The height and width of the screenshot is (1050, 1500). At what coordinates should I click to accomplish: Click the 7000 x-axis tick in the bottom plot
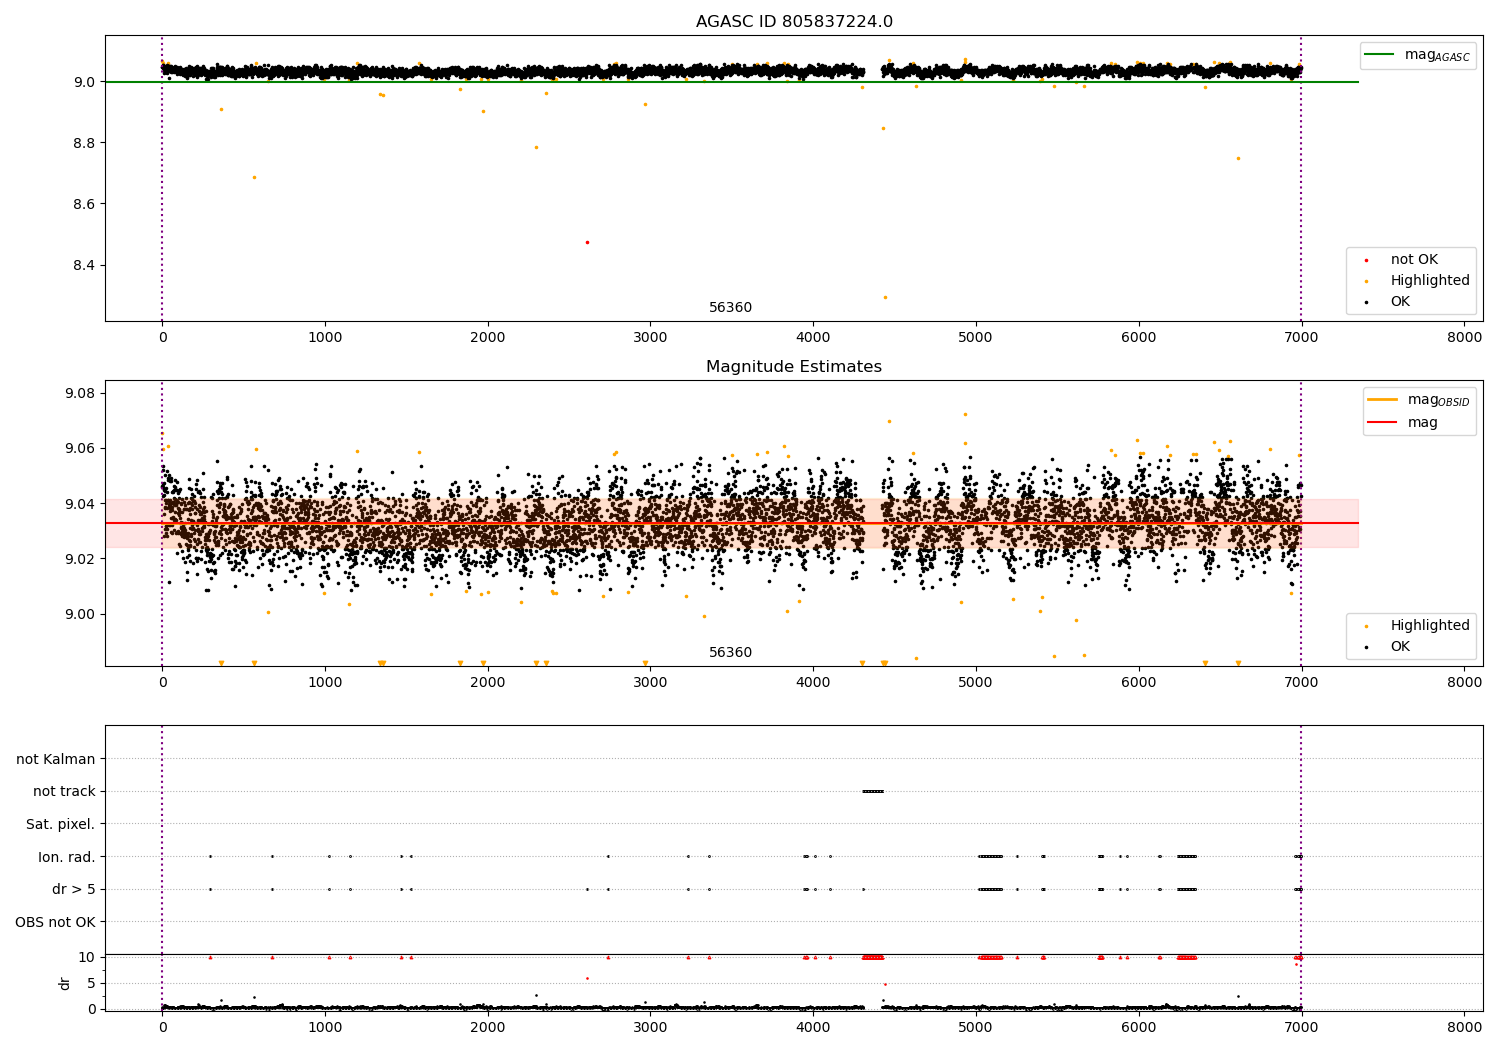tap(1301, 1027)
